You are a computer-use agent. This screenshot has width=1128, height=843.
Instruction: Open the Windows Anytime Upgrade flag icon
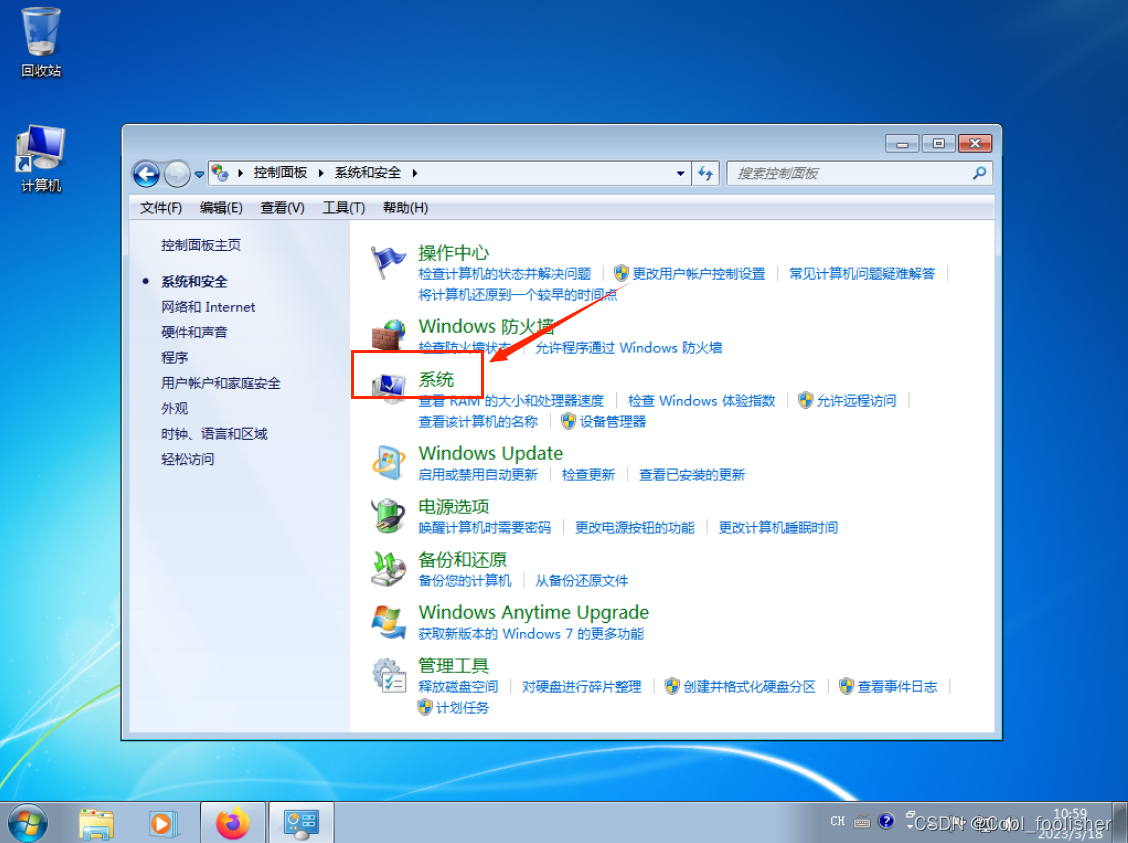388,621
